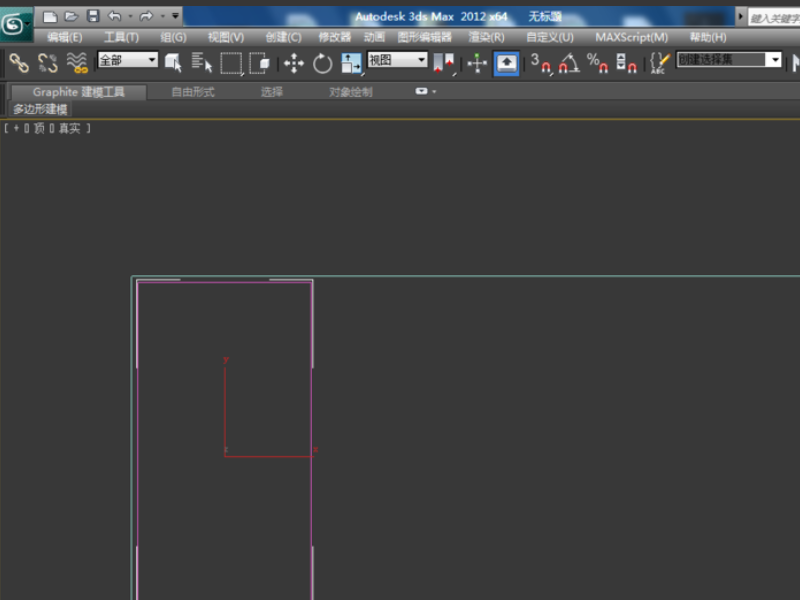Viewport: 800px width, 600px height.
Task: Open the 视图(V) menu
Action: tap(226, 37)
